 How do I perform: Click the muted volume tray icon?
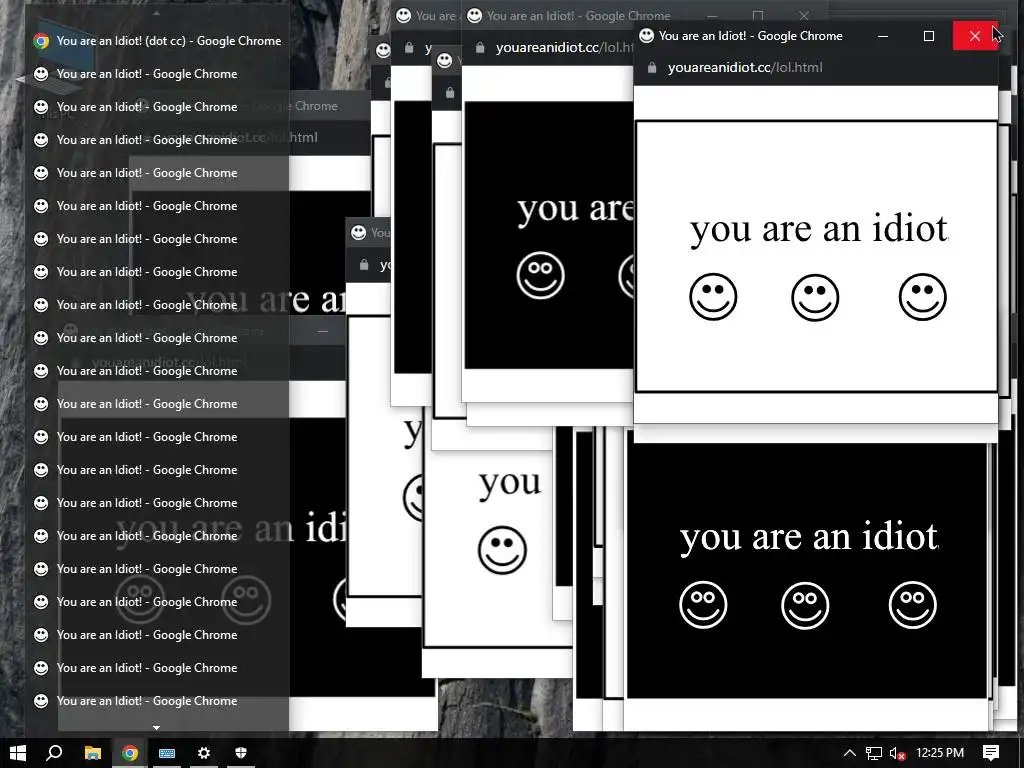(x=897, y=753)
